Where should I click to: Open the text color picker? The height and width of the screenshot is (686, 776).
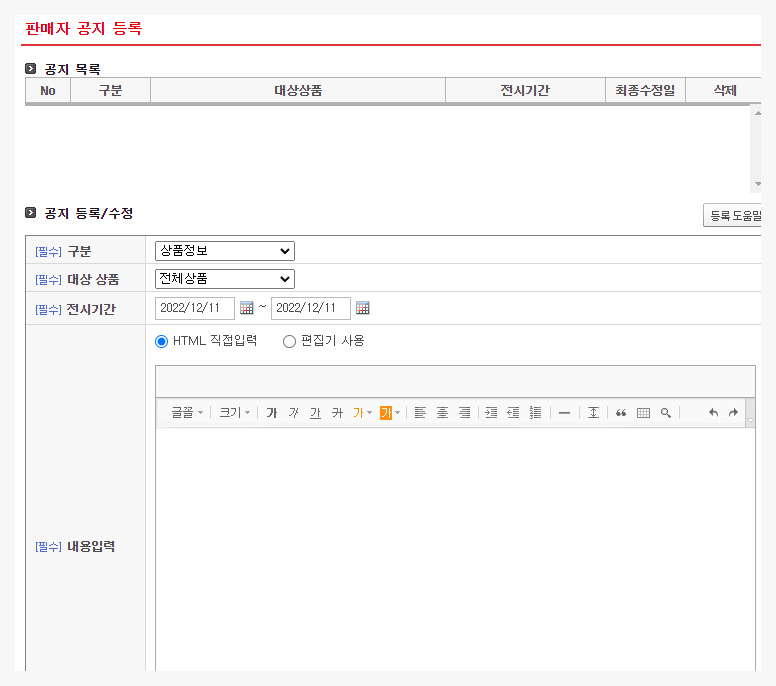click(x=361, y=413)
